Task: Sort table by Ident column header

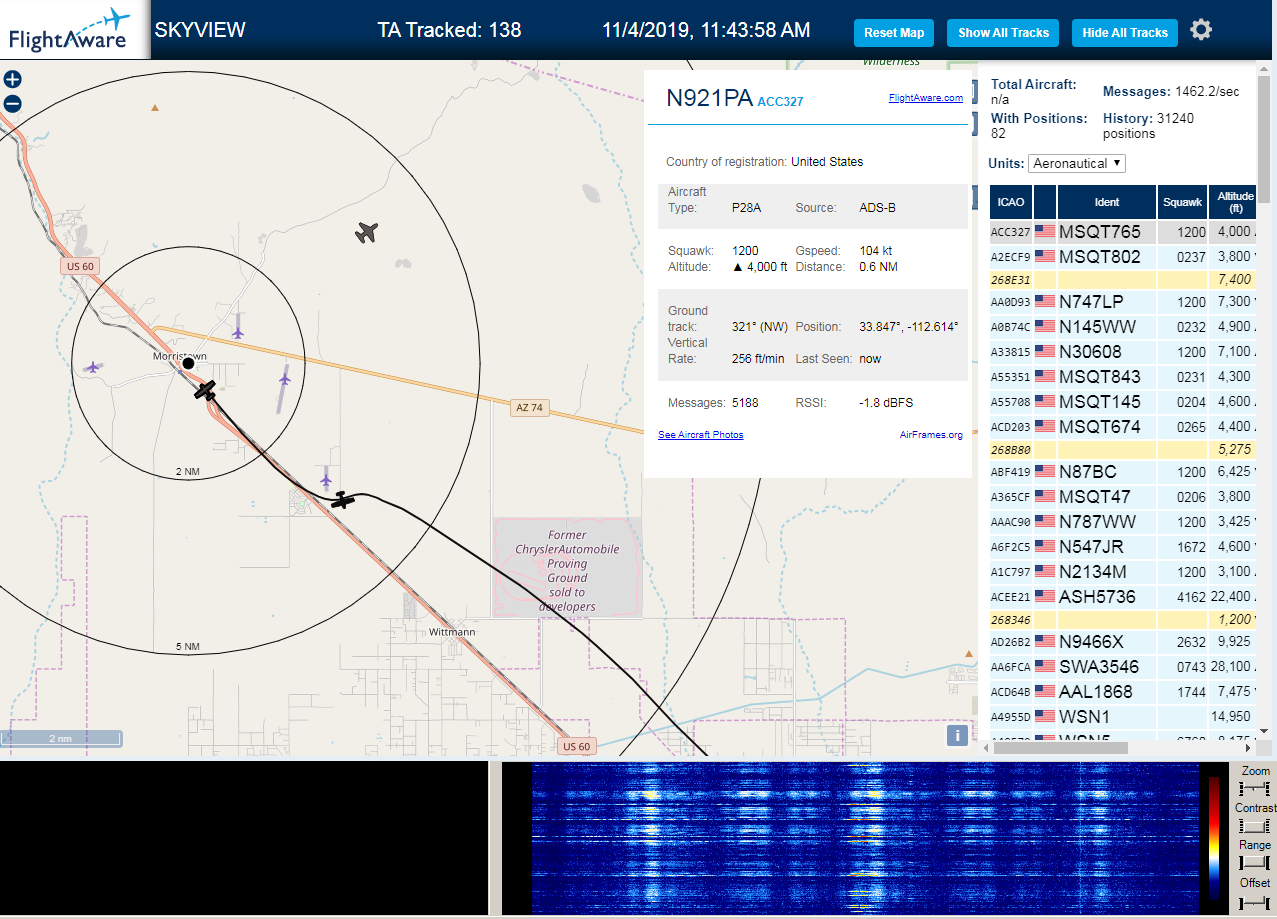Action: click(x=1107, y=202)
